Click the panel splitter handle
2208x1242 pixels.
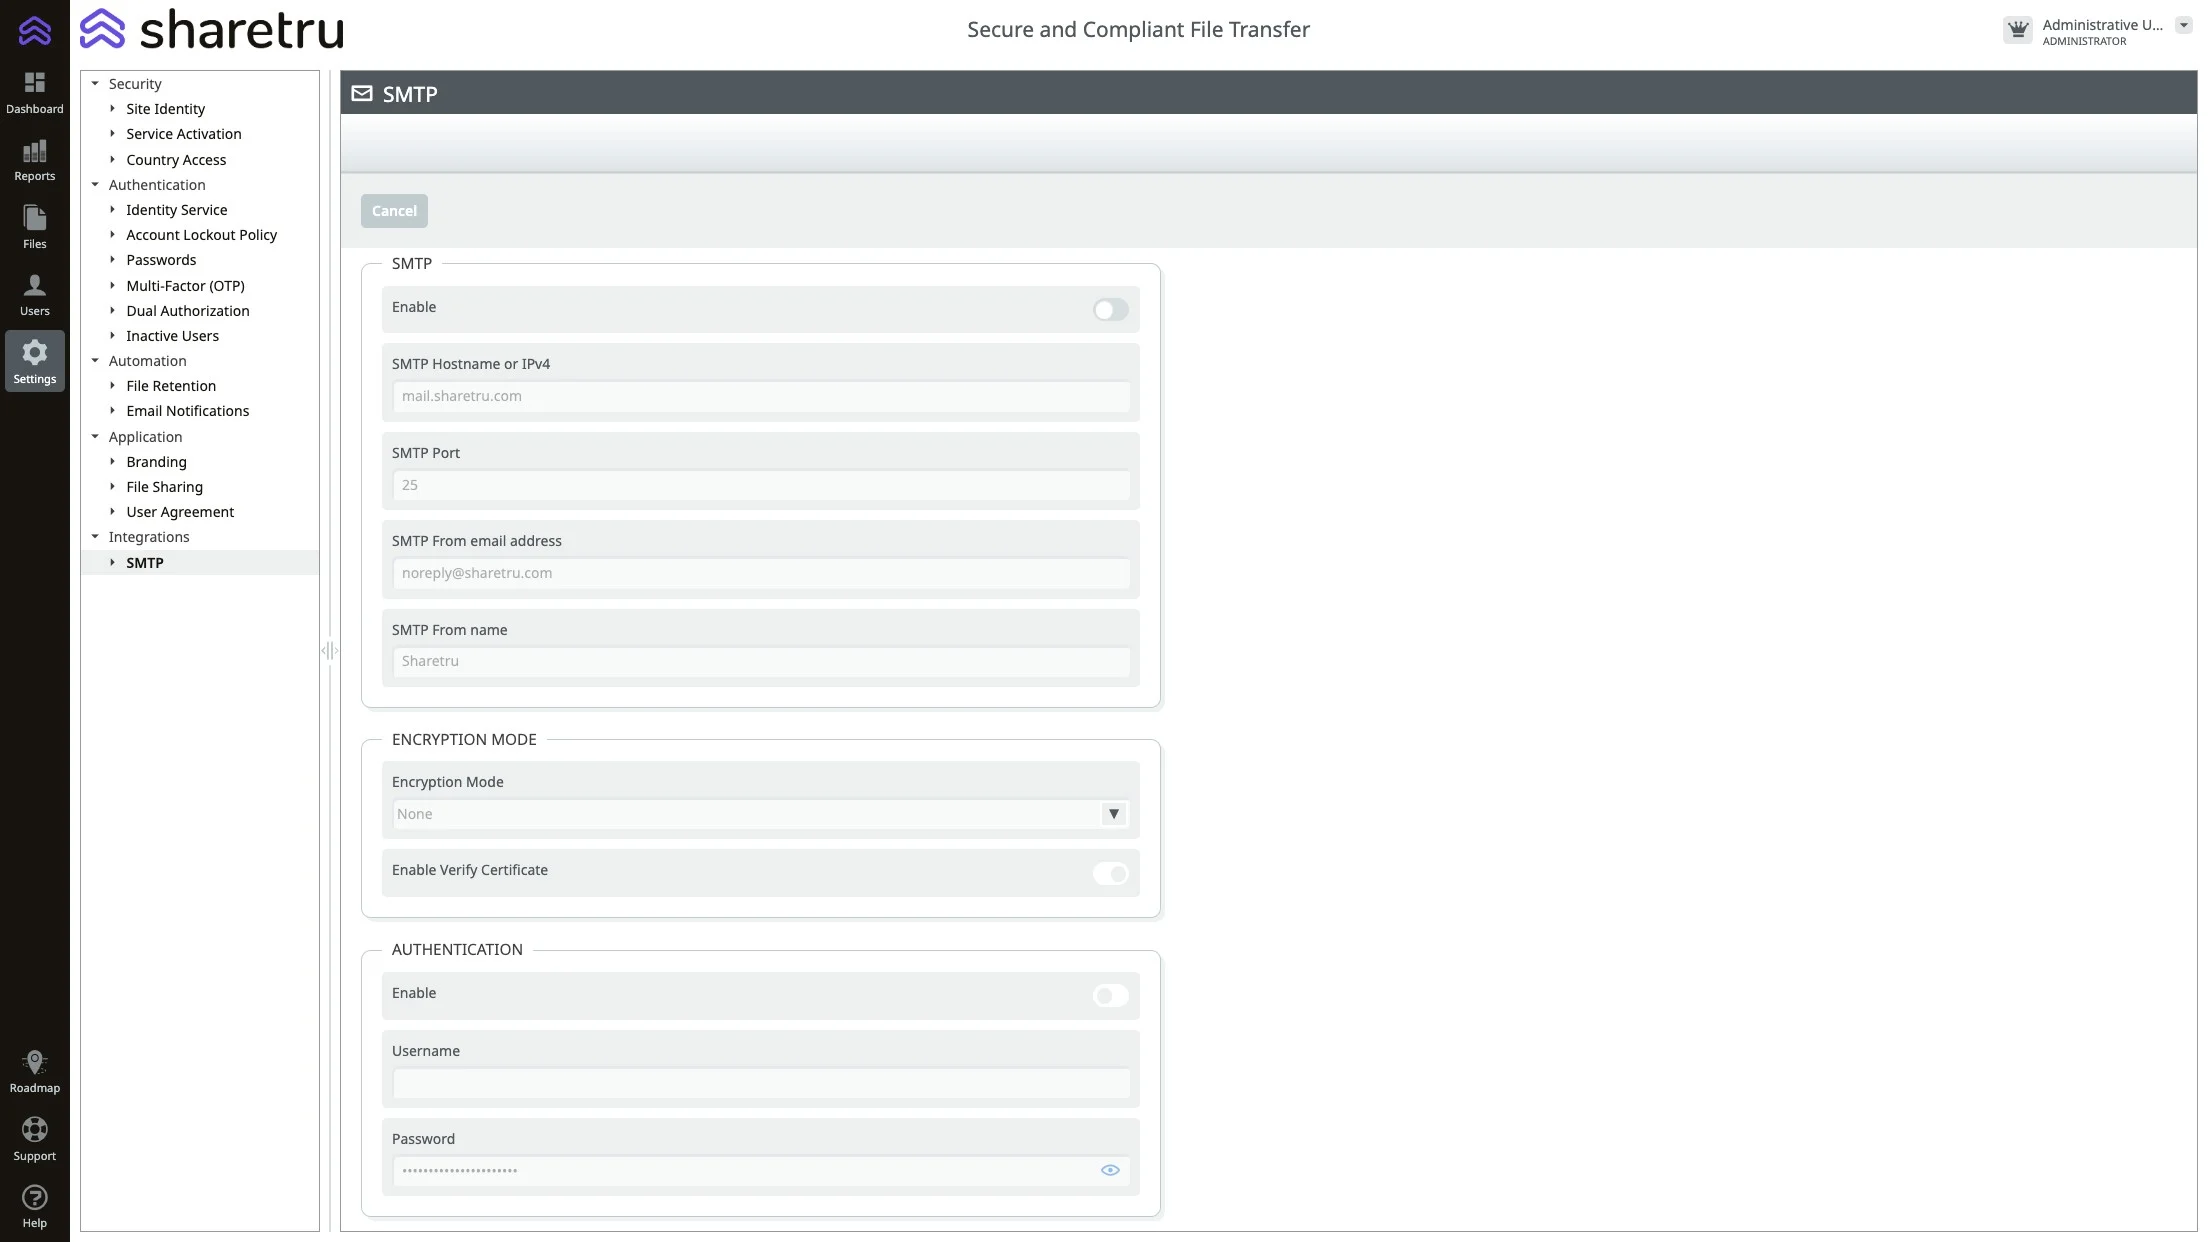[x=330, y=651]
